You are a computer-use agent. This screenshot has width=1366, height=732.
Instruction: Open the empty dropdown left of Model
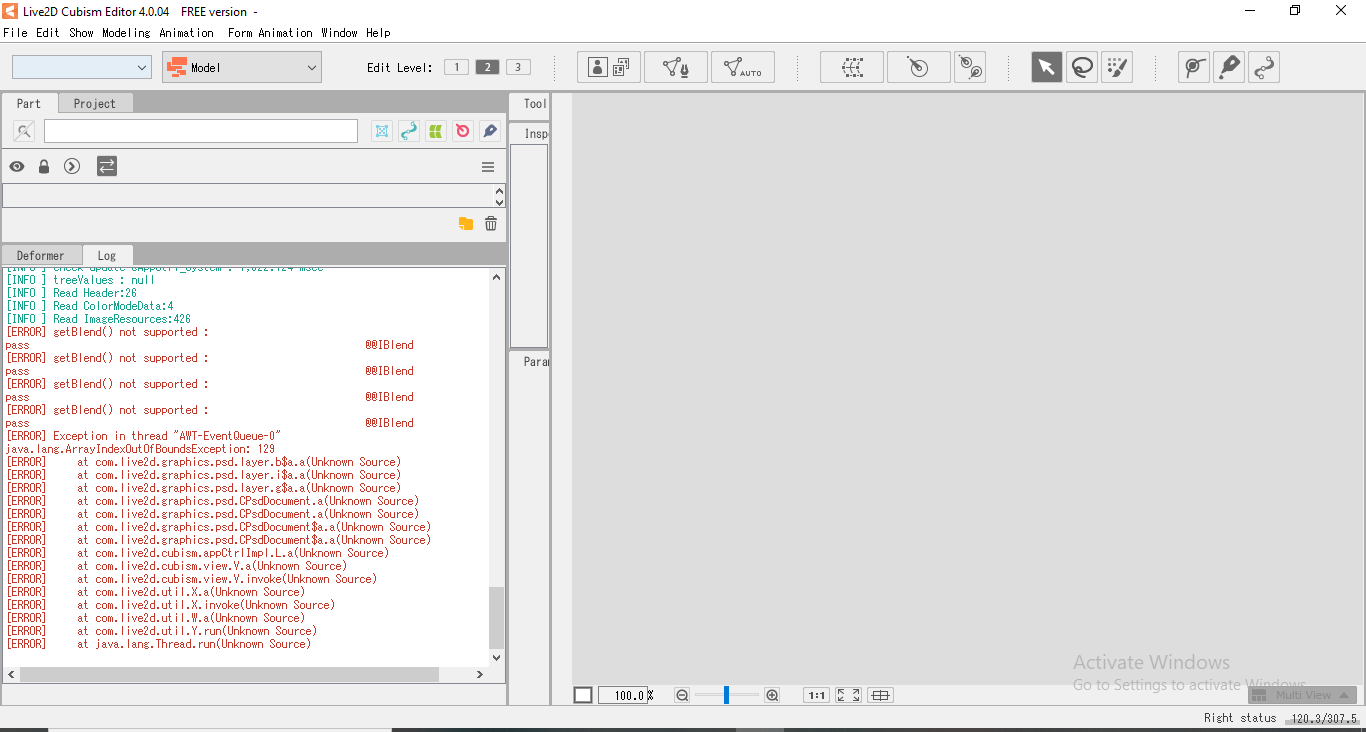(x=81, y=67)
